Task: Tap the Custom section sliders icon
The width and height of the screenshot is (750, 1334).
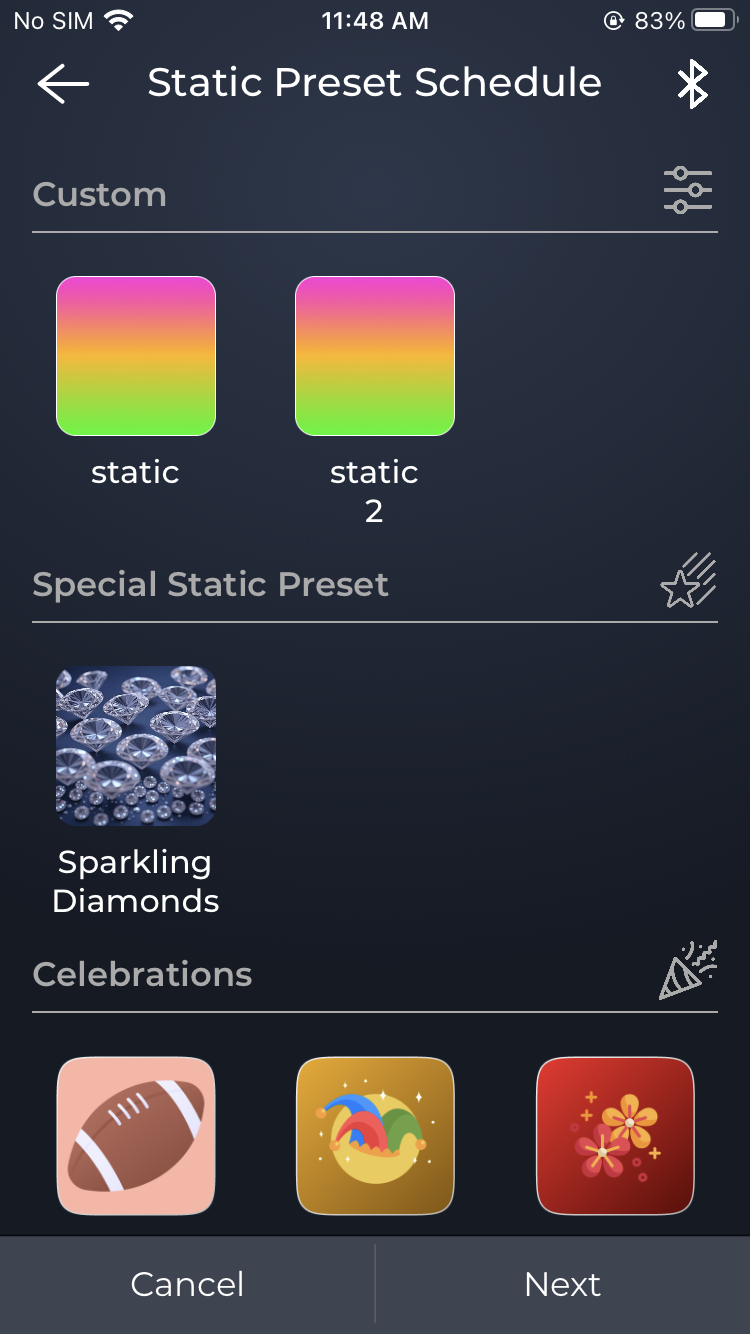Action: click(688, 190)
